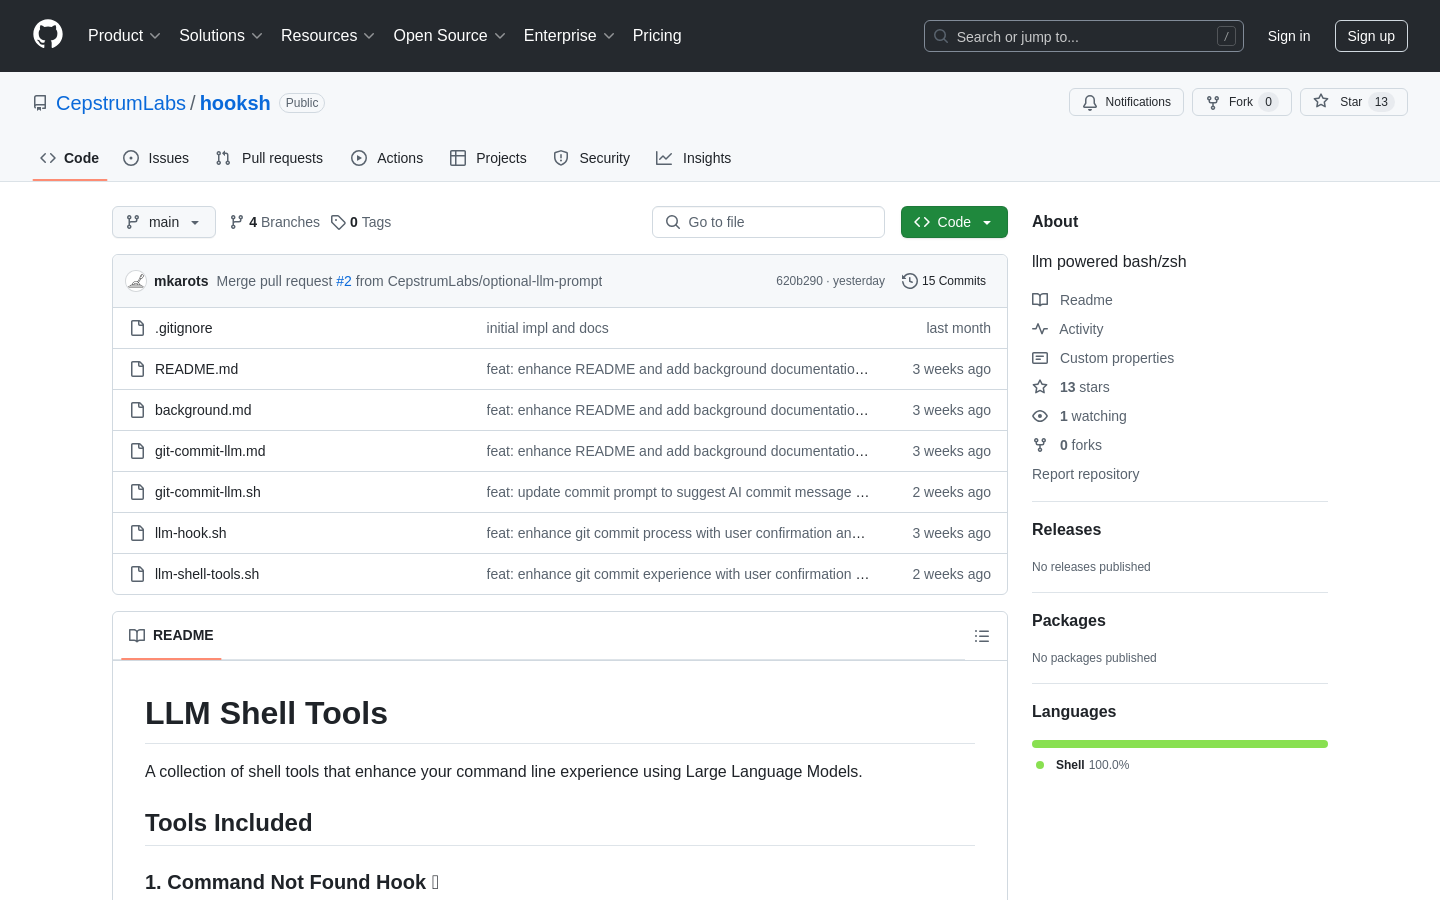Click the star icon in Star button

tap(1321, 102)
